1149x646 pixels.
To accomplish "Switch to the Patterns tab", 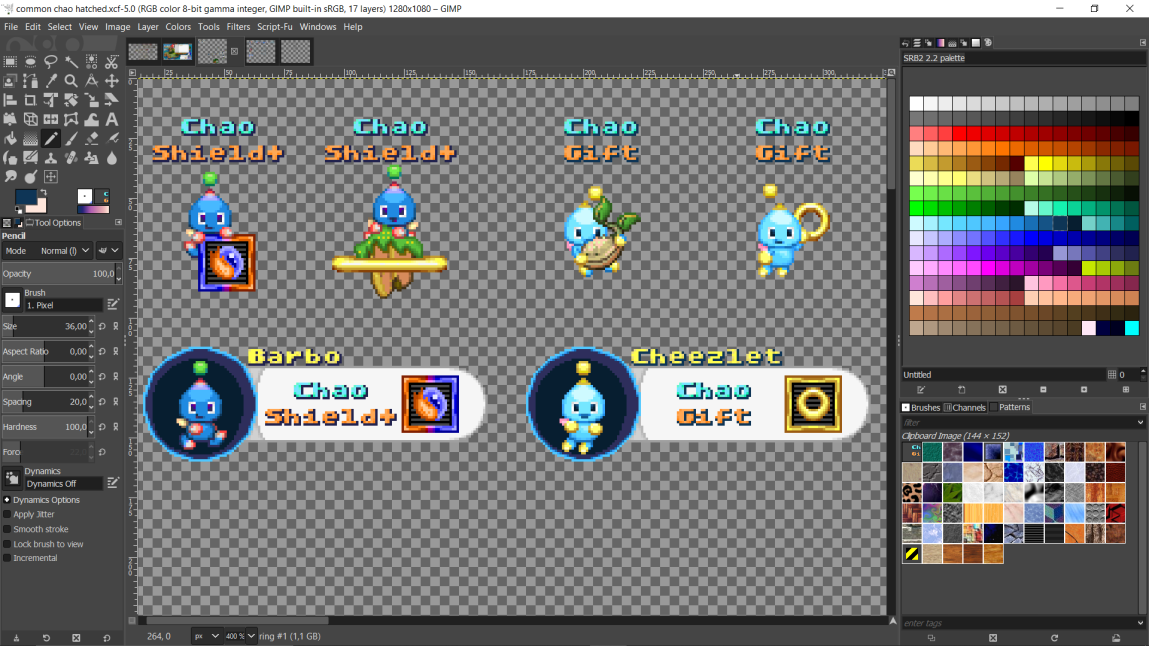I will tap(1010, 407).
